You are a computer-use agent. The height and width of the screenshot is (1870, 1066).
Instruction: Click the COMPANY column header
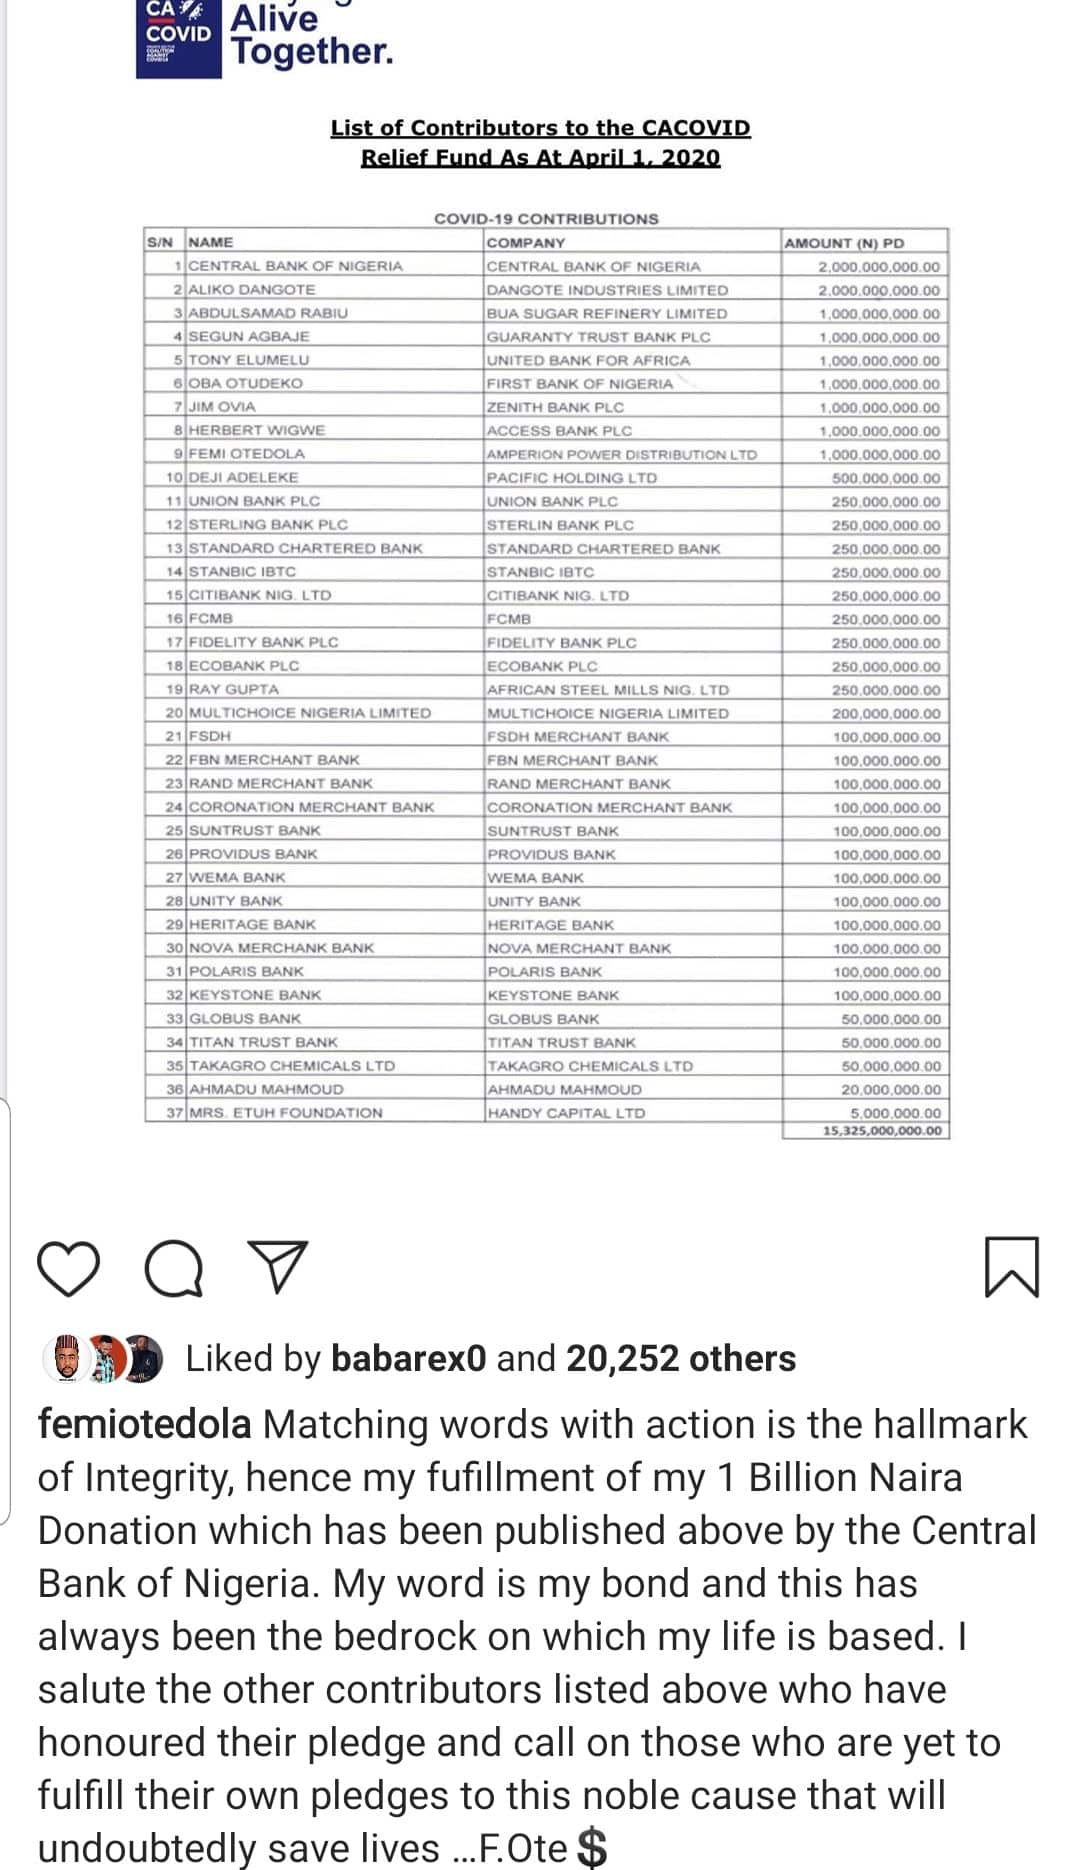point(526,243)
